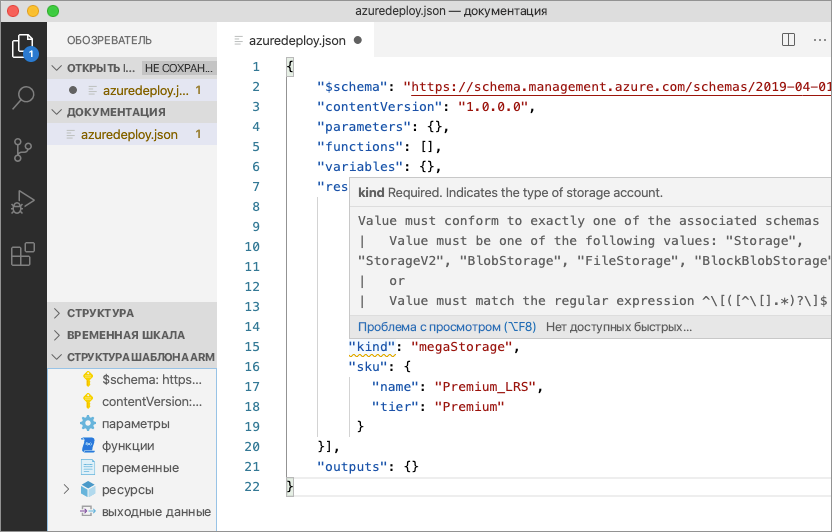Click the "kind" property on line 15
This screenshot has width=832, height=532.
(x=372, y=347)
